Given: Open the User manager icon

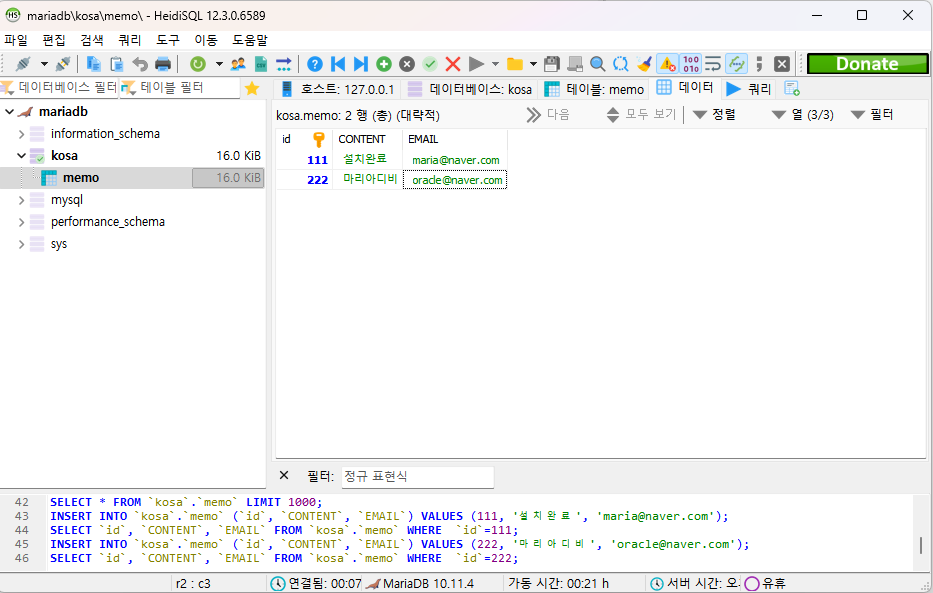Looking at the screenshot, I should pos(238,64).
